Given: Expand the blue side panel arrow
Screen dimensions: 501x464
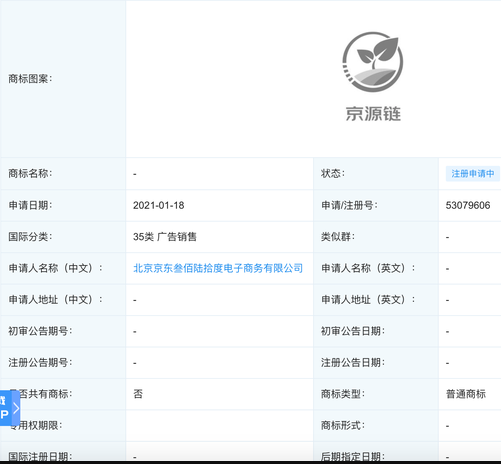Looking at the screenshot, I should pyautogui.click(x=16, y=408).
